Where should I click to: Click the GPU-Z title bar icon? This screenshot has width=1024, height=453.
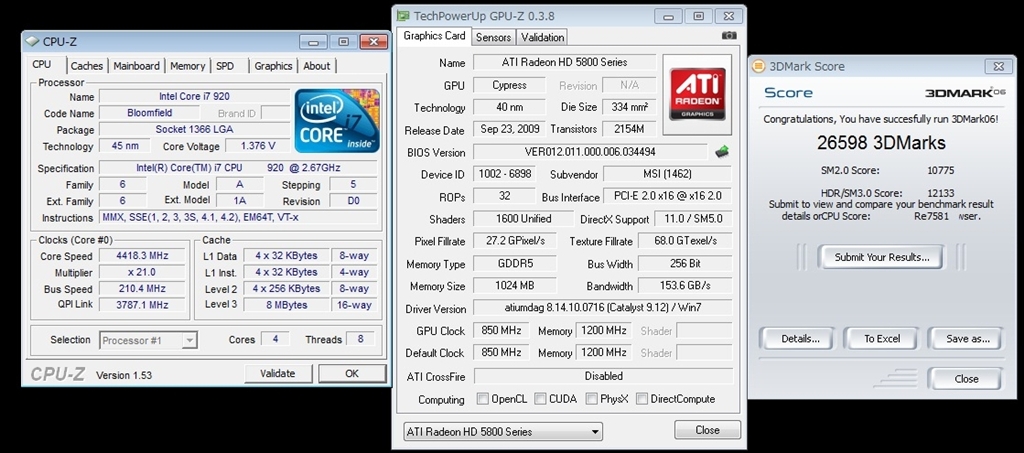click(404, 16)
